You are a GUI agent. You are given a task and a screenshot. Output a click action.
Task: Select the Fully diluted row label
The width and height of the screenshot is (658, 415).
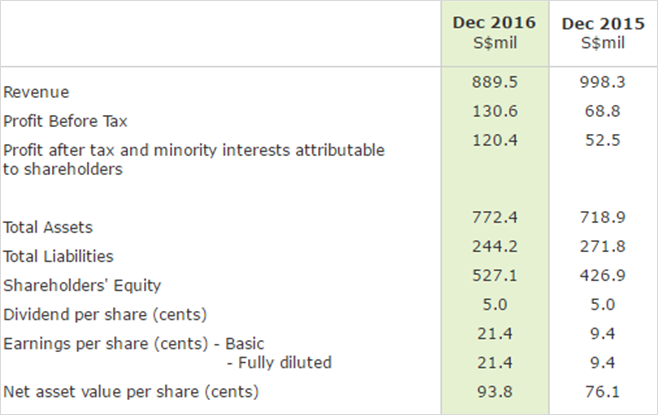click(279, 362)
